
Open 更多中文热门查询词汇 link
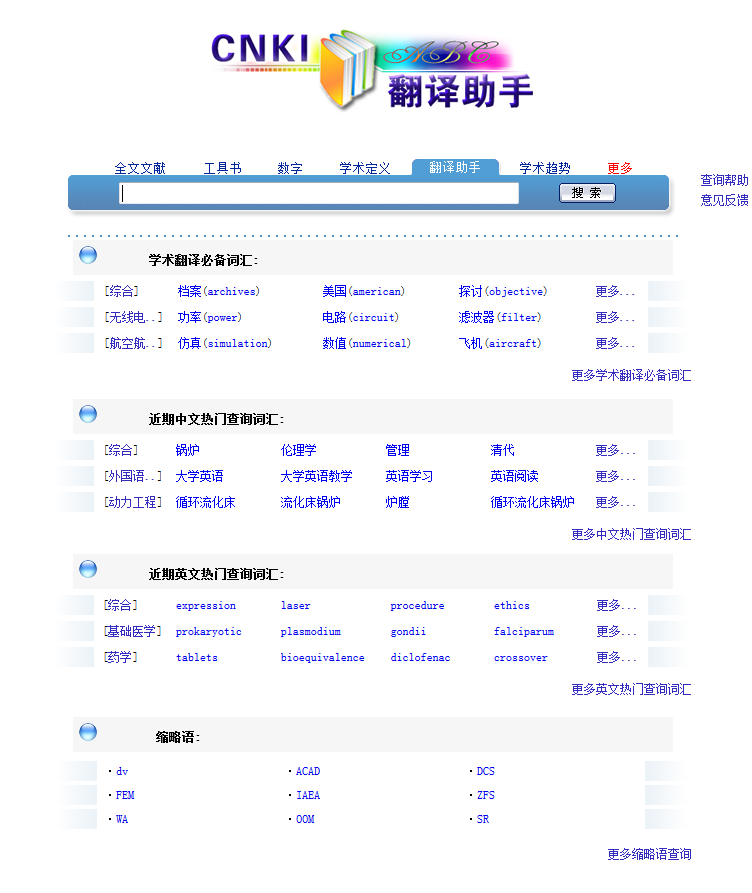[x=631, y=534]
